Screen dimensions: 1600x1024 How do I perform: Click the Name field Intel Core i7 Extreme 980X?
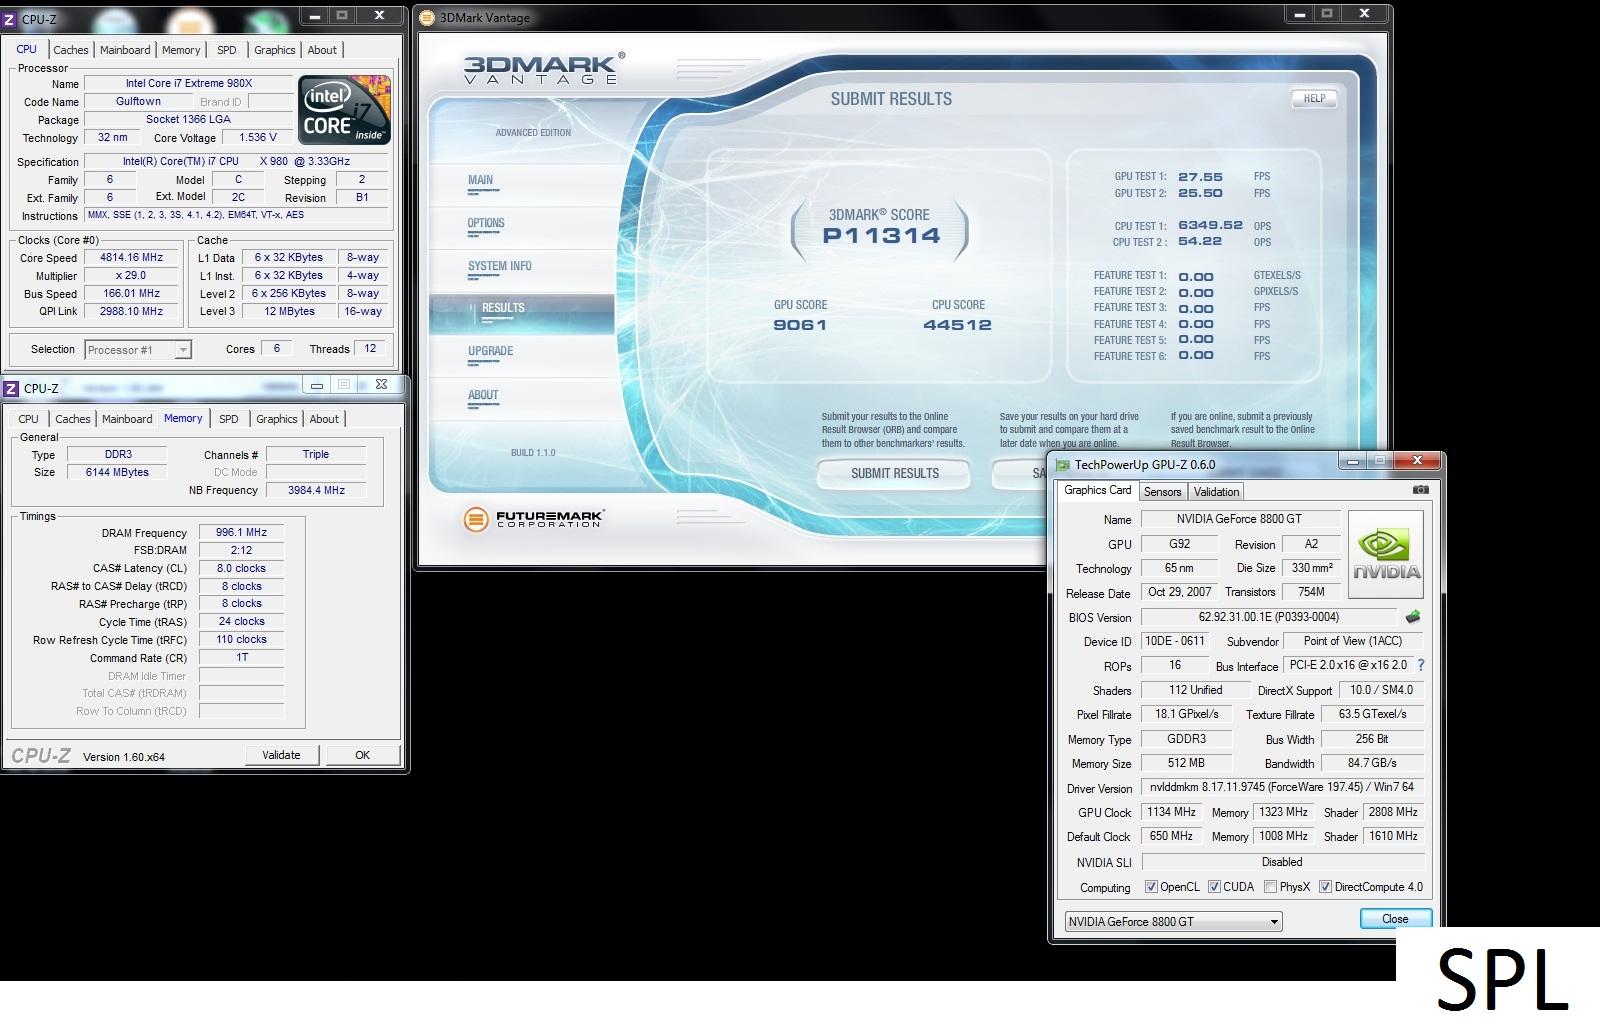tap(189, 84)
